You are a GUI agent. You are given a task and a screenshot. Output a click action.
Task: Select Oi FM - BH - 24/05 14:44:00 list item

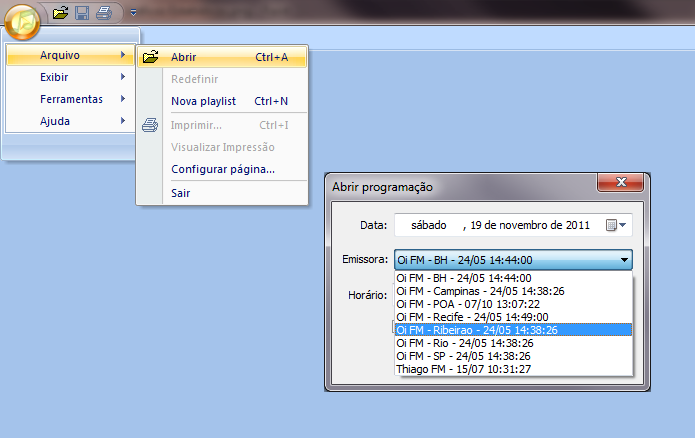coord(513,278)
